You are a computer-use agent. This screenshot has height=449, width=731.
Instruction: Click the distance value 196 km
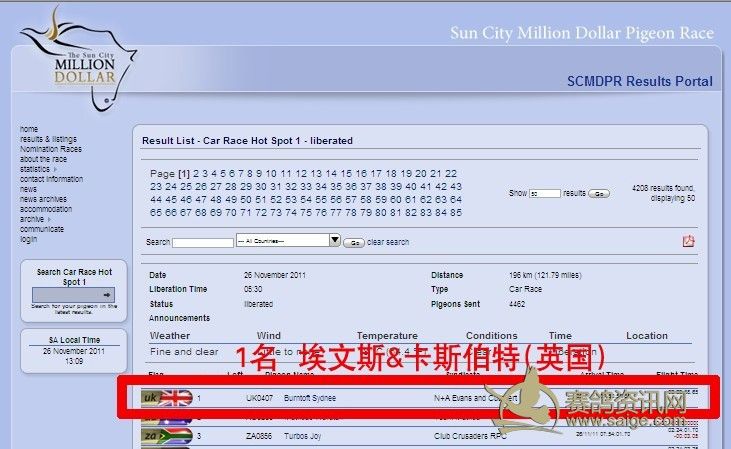click(545, 275)
